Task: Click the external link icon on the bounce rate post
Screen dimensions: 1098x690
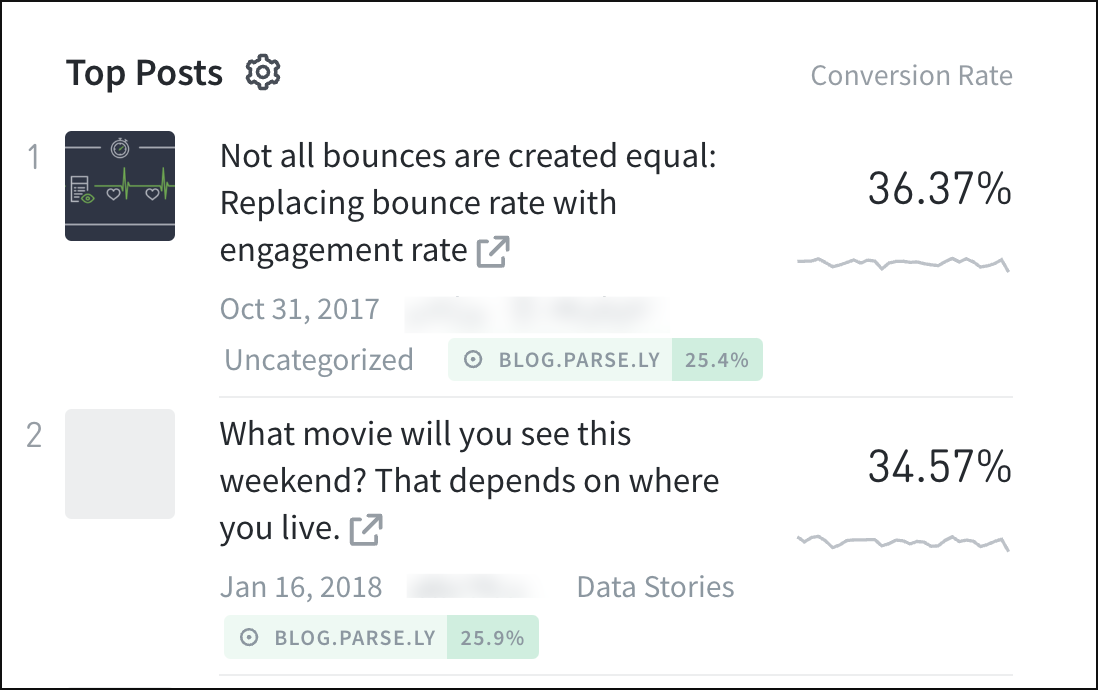Action: tap(495, 253)
